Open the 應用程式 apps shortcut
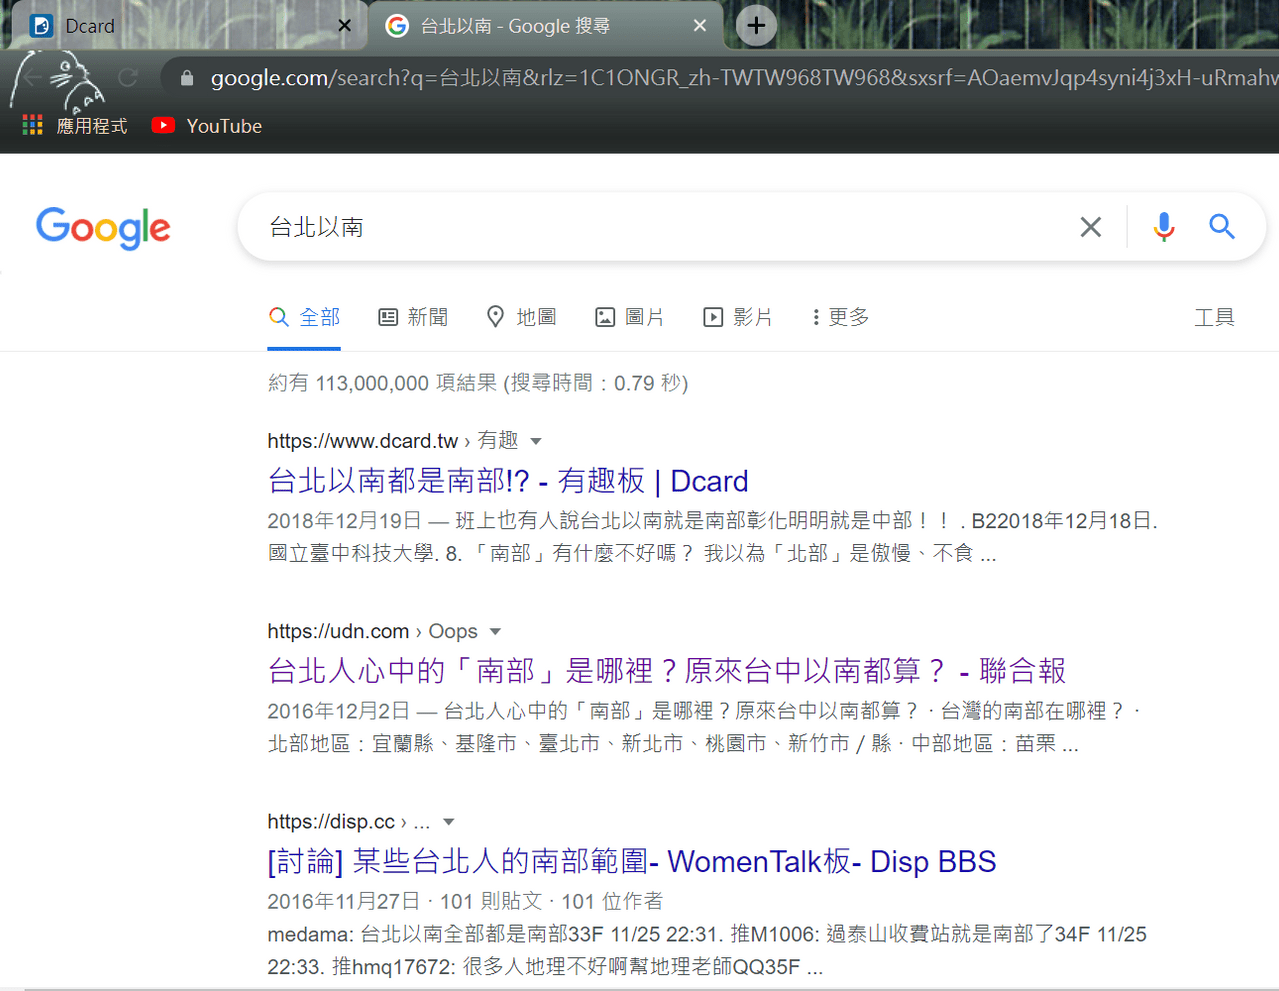This screenshot has height=991, width=1279. (x=75, y=126)
